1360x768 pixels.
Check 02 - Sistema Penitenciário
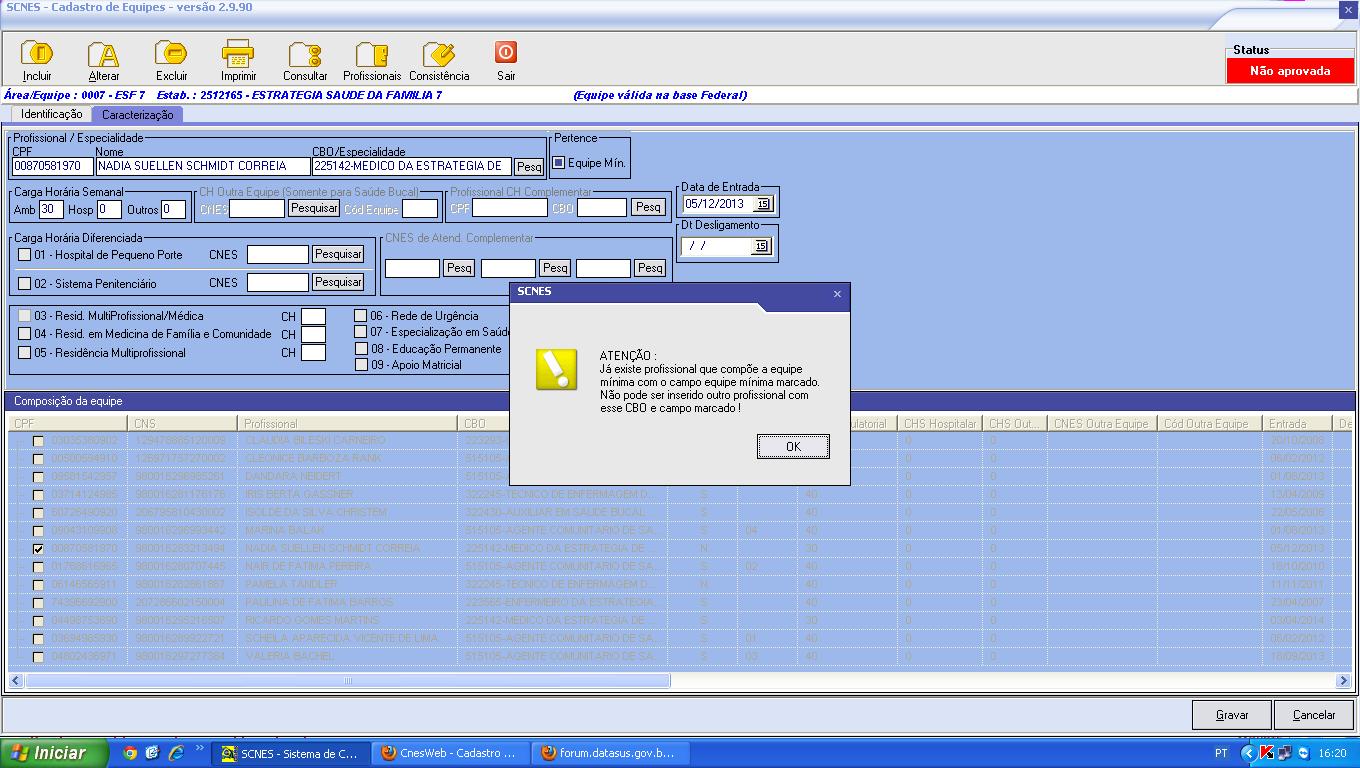pyautogui.click(x=25, y=284)
